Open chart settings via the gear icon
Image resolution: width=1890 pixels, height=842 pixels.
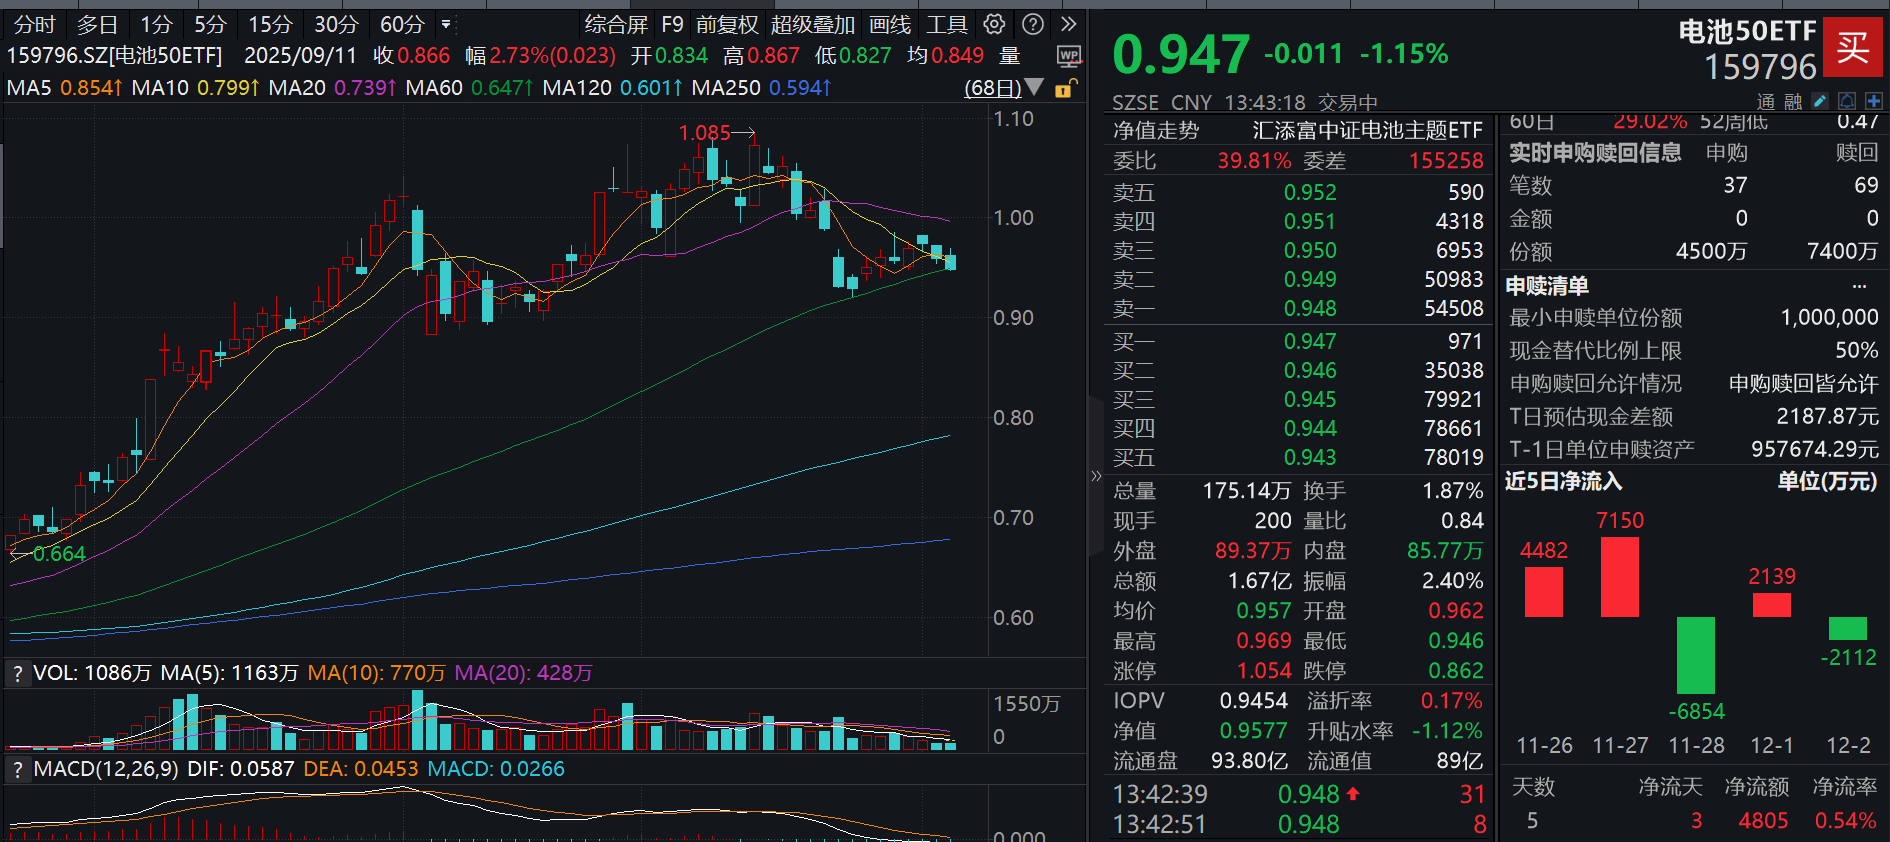(994, 25)
